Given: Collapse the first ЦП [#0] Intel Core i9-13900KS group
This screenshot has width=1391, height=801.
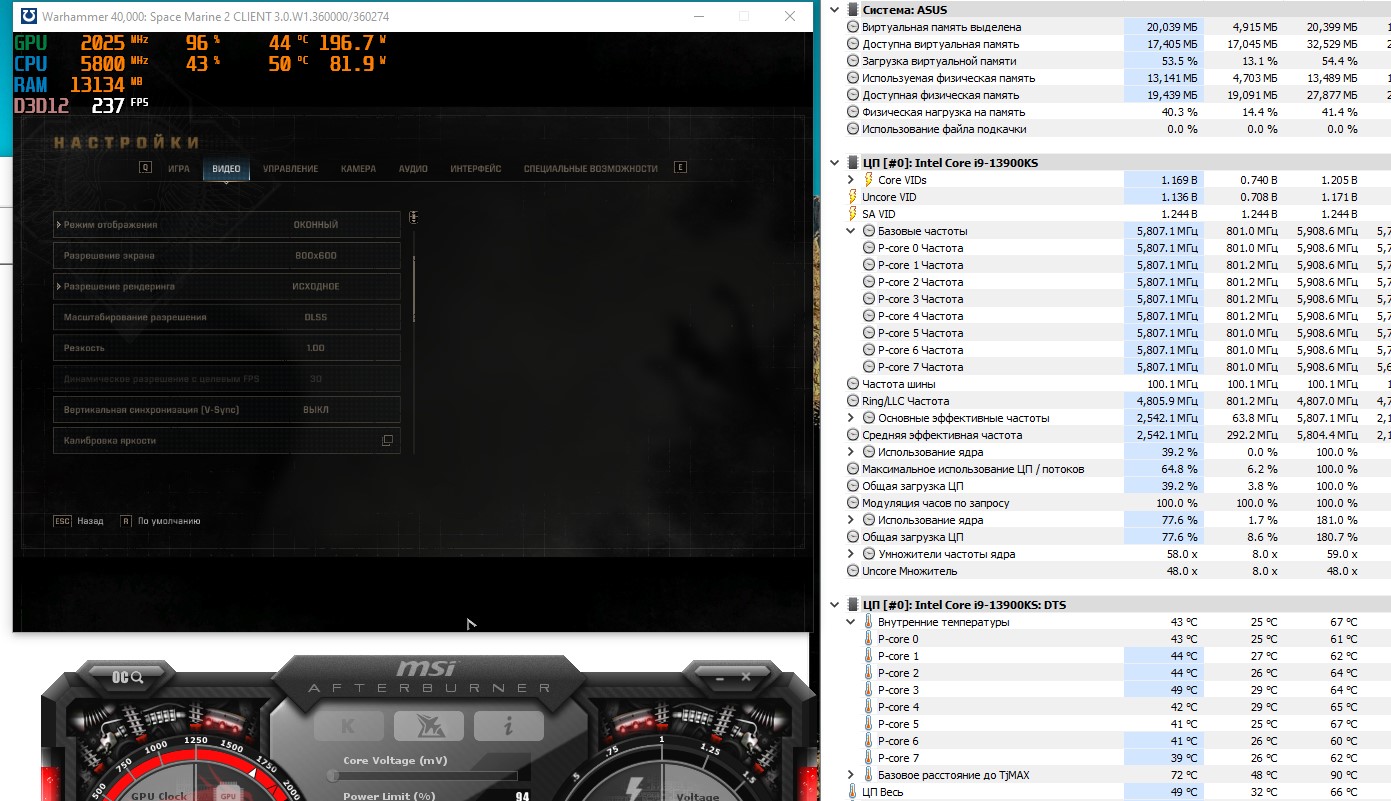Looking at the screenshot, I should pyautogui.click(x=836, y=163).
